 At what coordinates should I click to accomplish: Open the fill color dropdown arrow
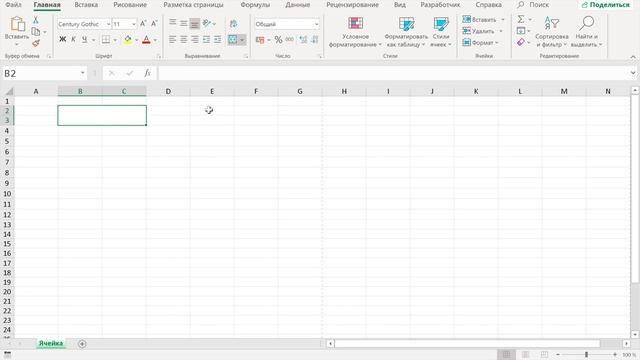click(136, 40)
